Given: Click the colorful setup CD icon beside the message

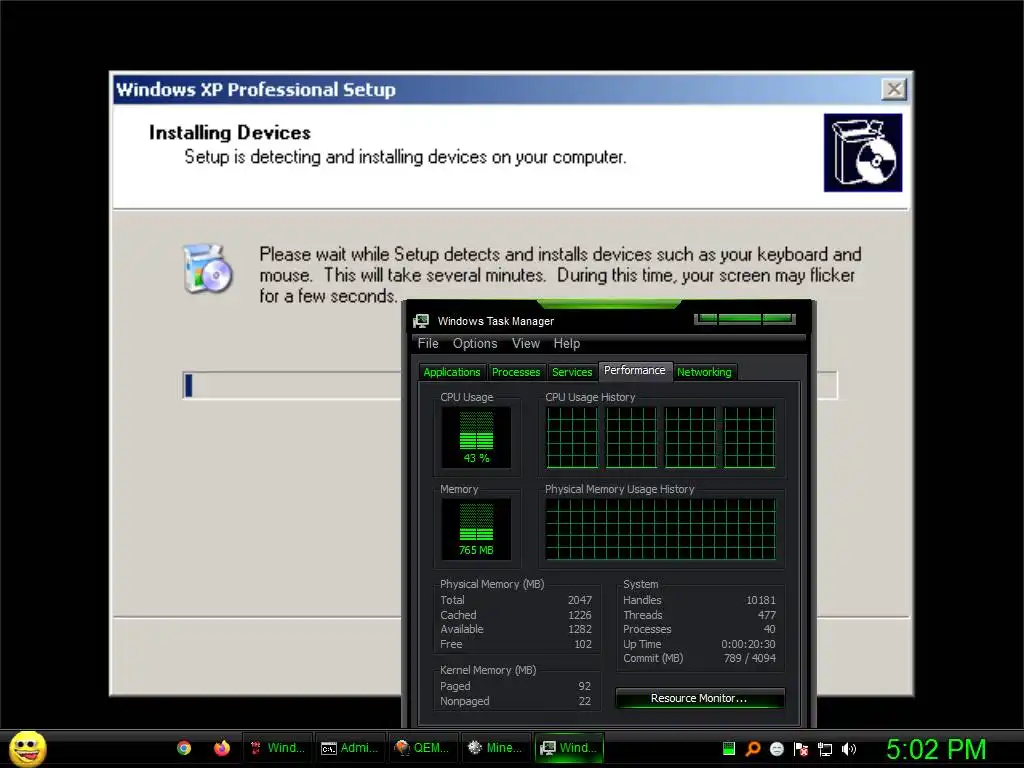Looking at the screenshot, I should pos(208,268).
